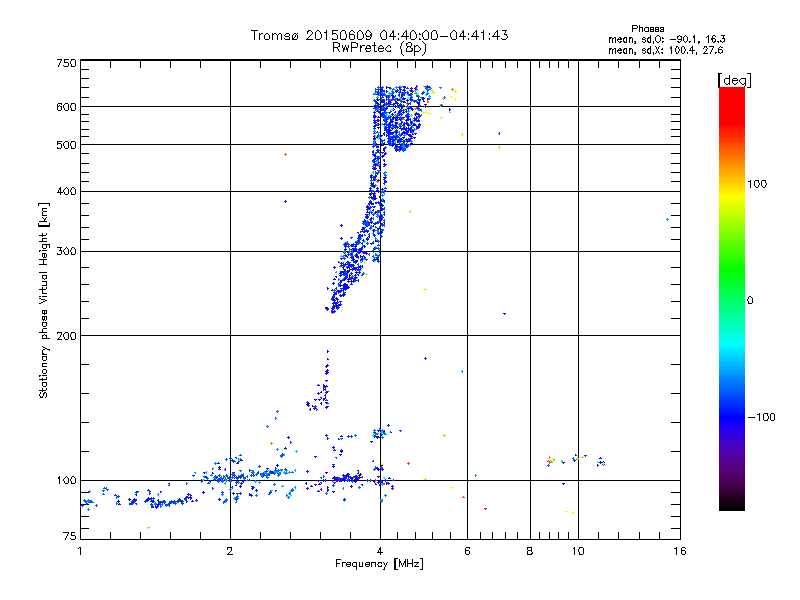The height and width of the screenshot is (600, 800).
Task: Click the x-axis tick label '4'
Action: [x=380, y=551]
